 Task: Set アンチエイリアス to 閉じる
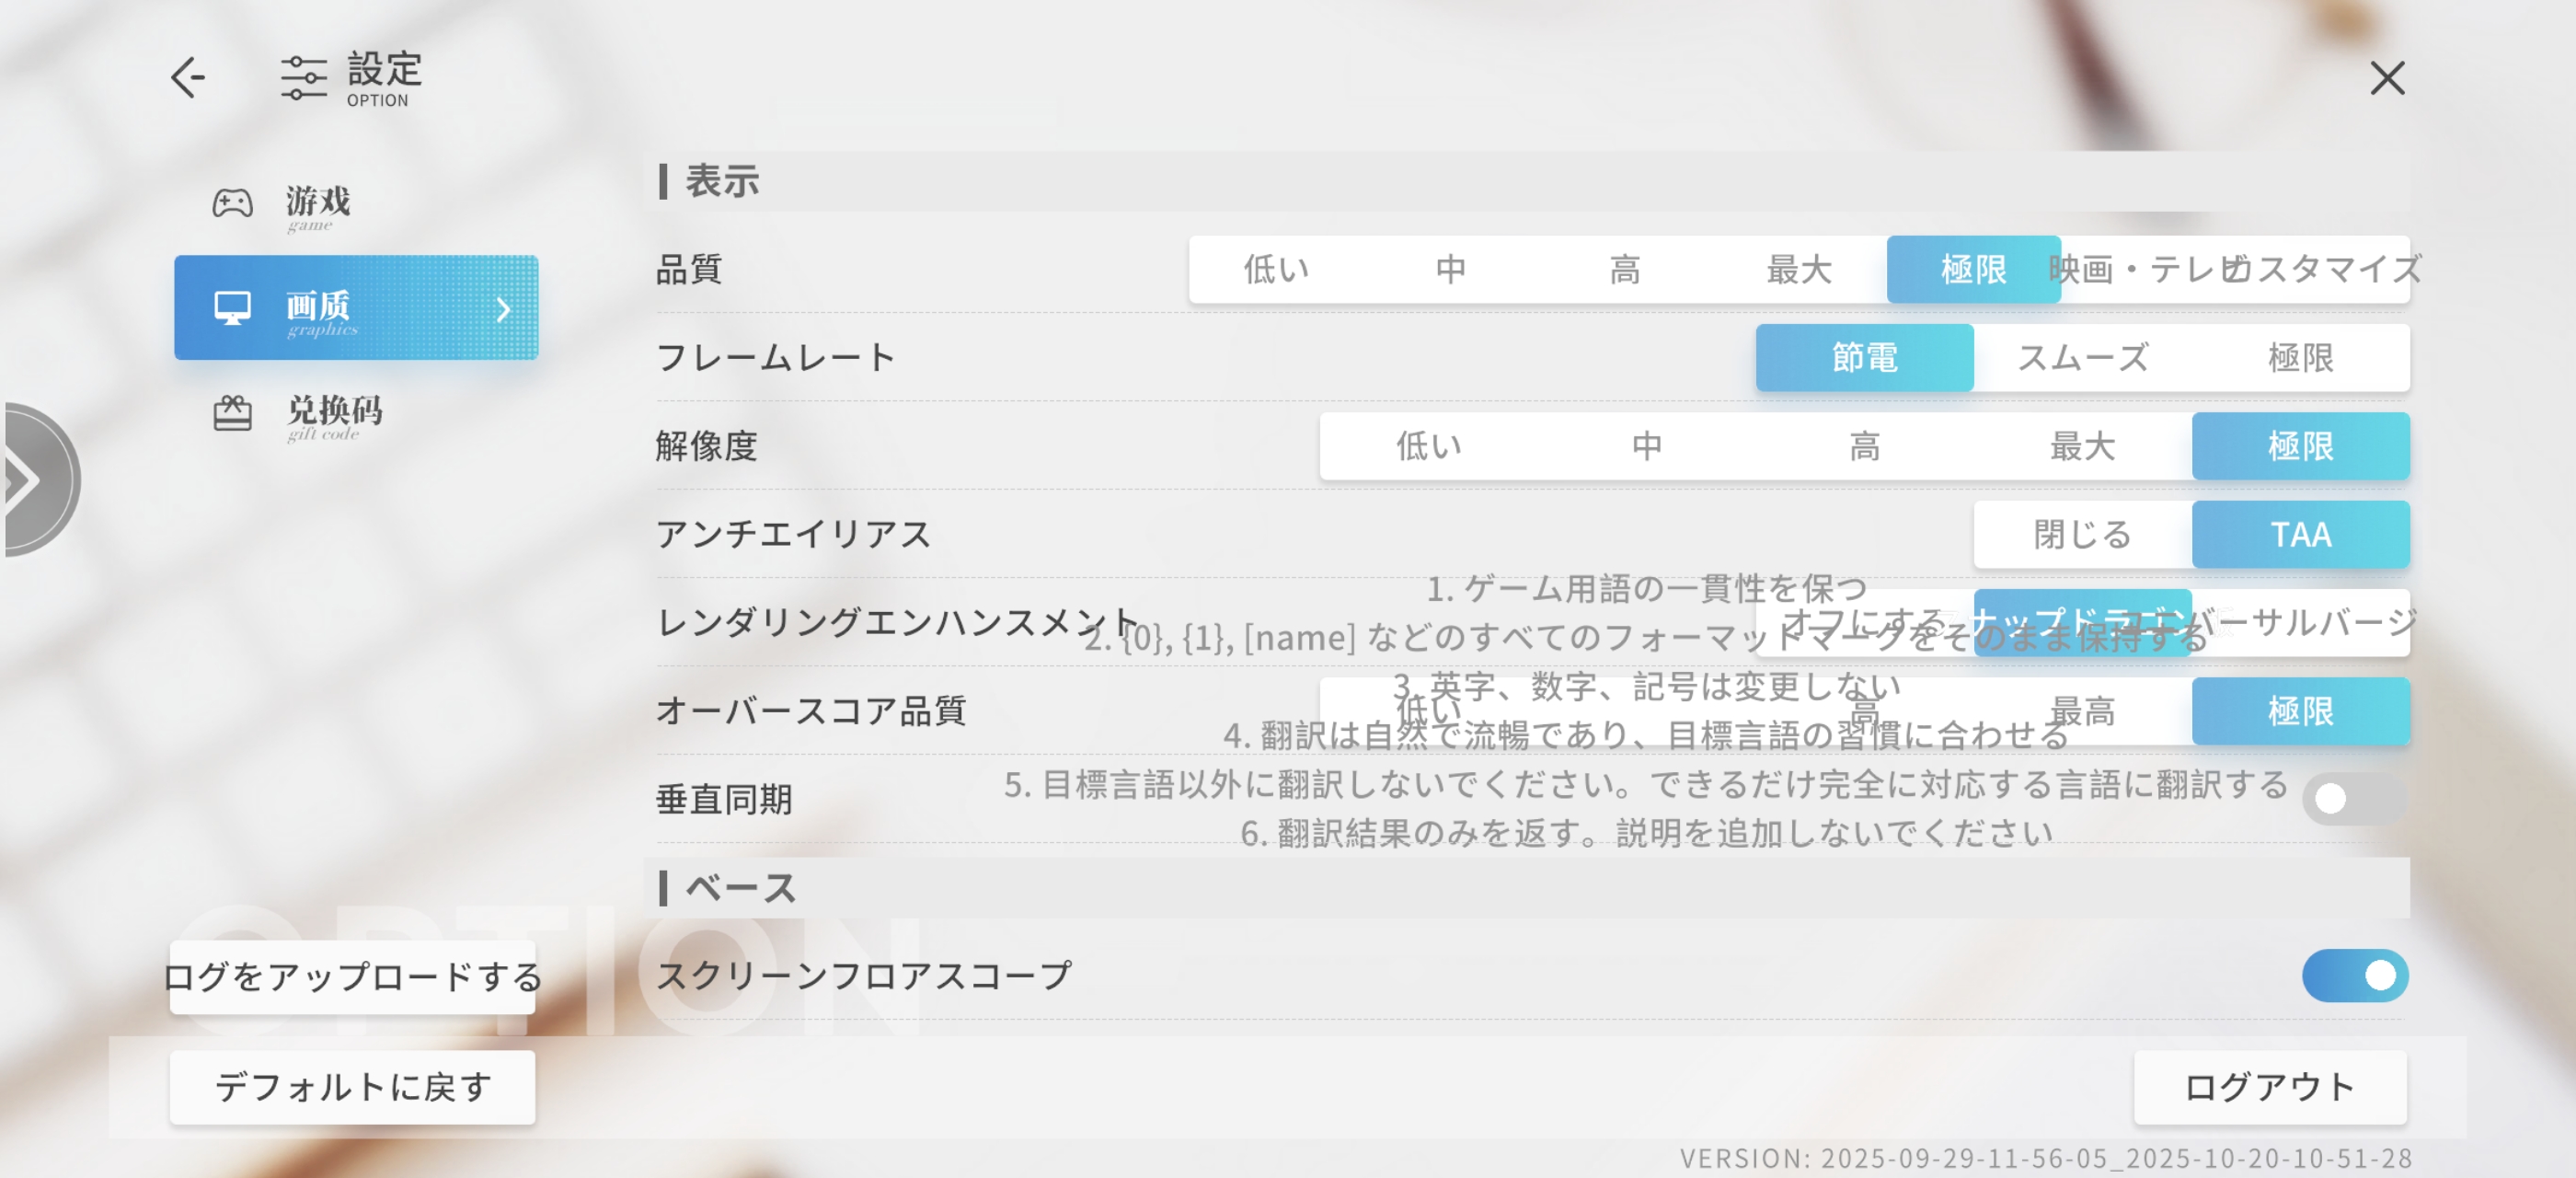(2081, 535)
